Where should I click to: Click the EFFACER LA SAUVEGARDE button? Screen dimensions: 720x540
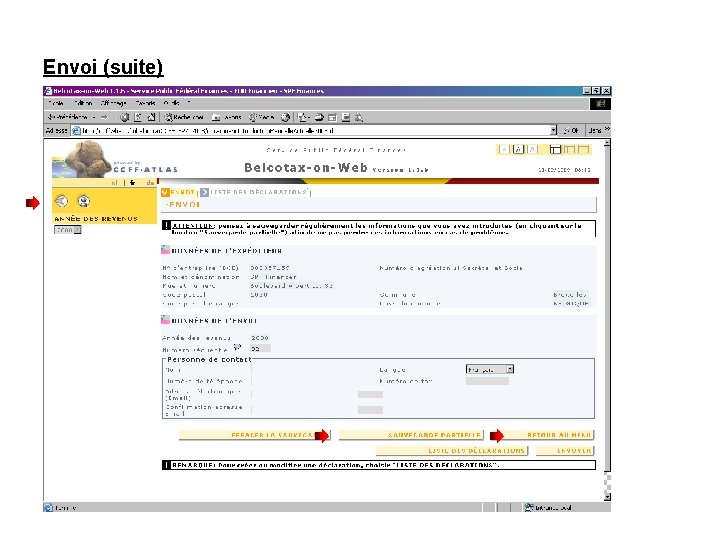click(x=254, y=435)
